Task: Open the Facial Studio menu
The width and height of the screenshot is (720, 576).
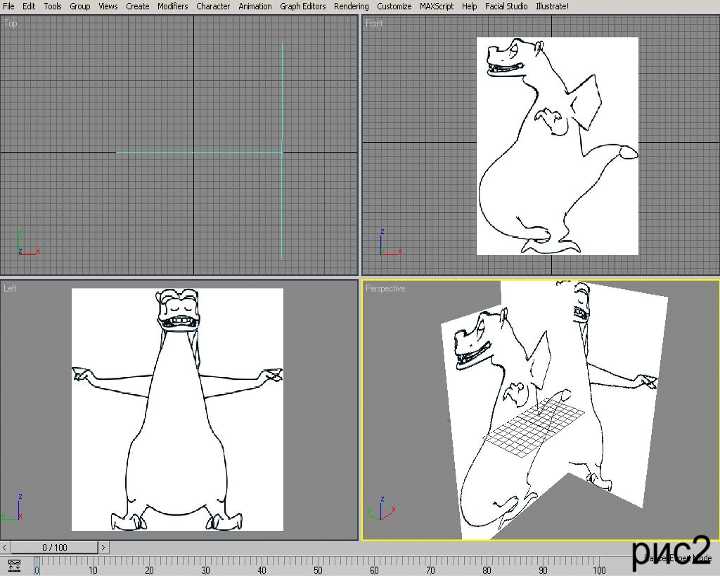Action: pos(507,6)
